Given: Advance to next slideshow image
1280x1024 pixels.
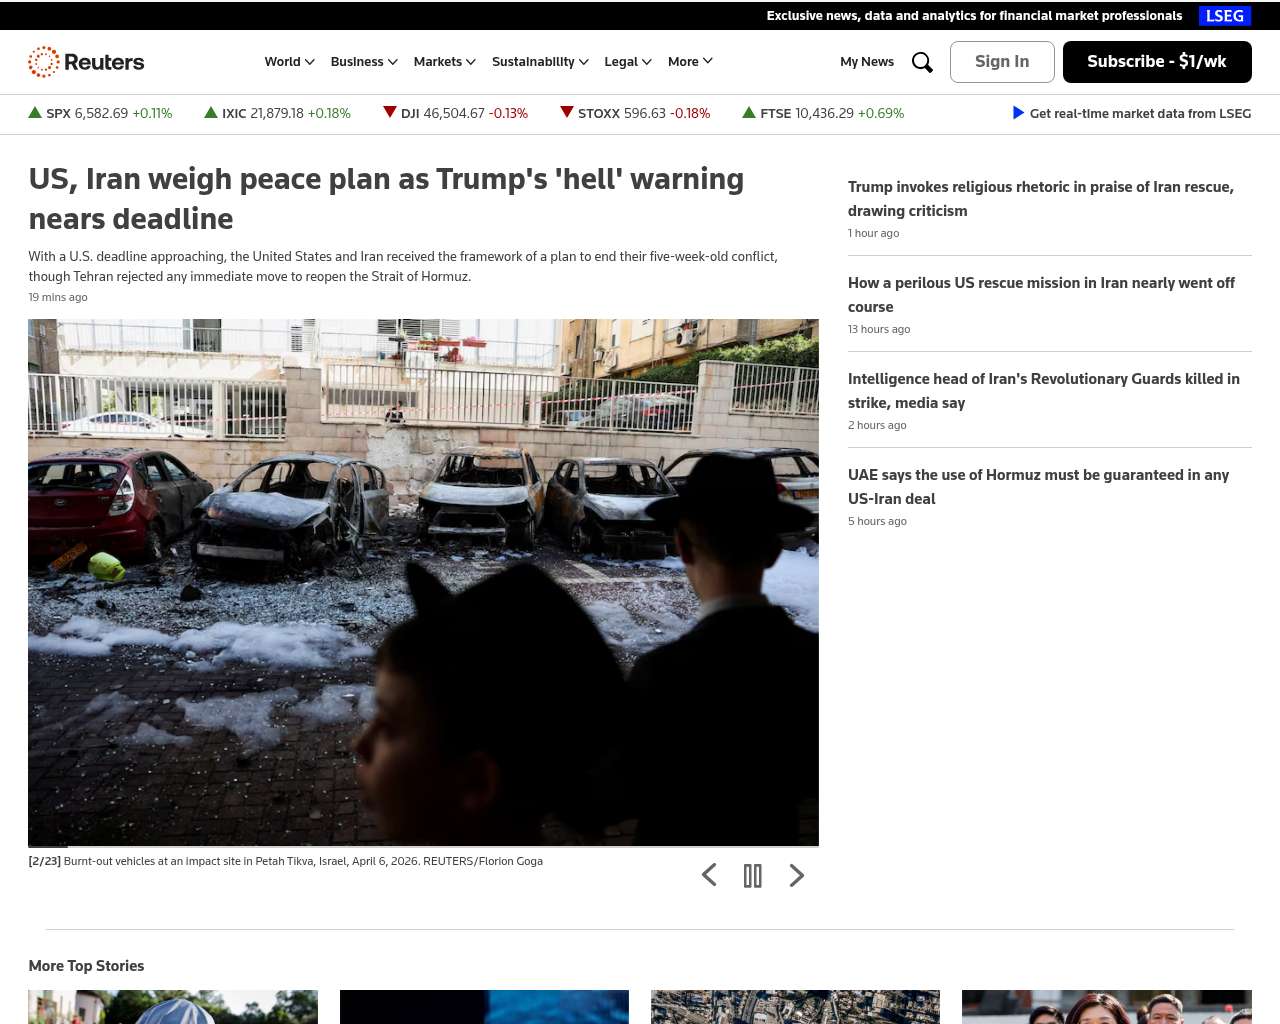Looking at the screenshot, I should [x=796, y=876].
